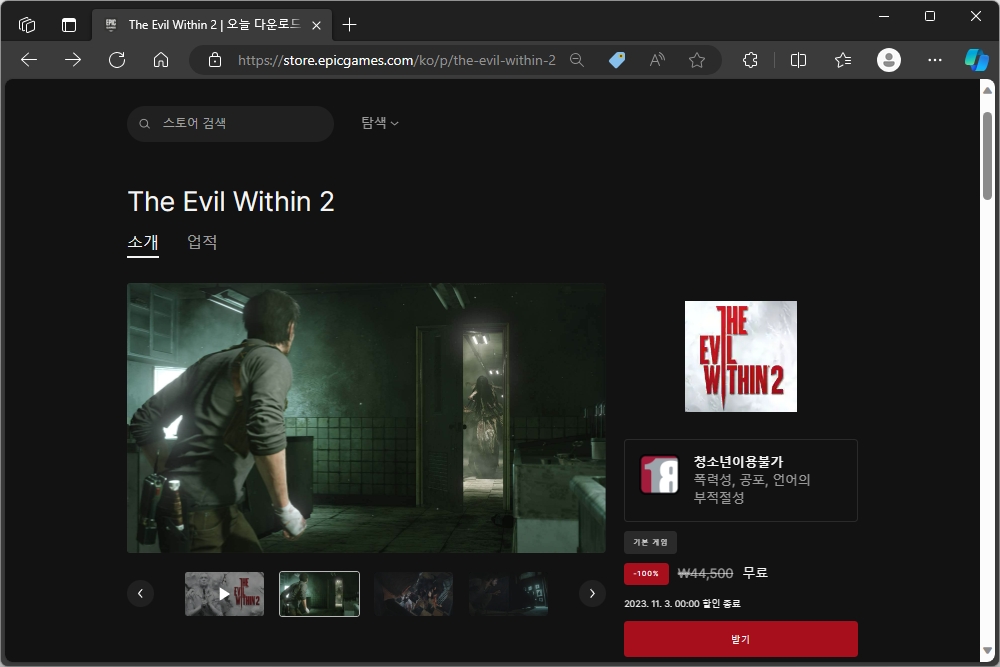Open a new browser tab
This screenshot has height=667, width=1000.
[349, 25]
